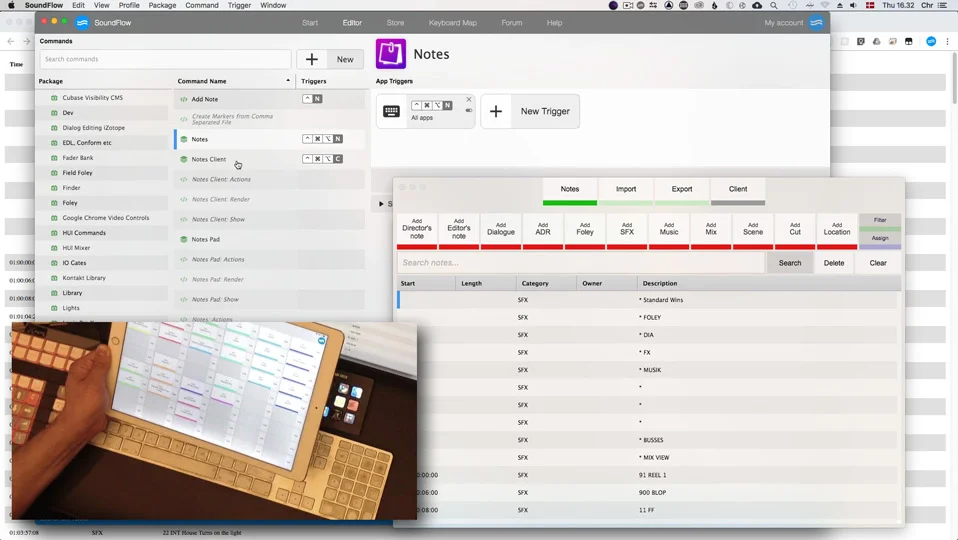Remove the All apps trigger via X
Screen dimensions: 958x540
469,99
